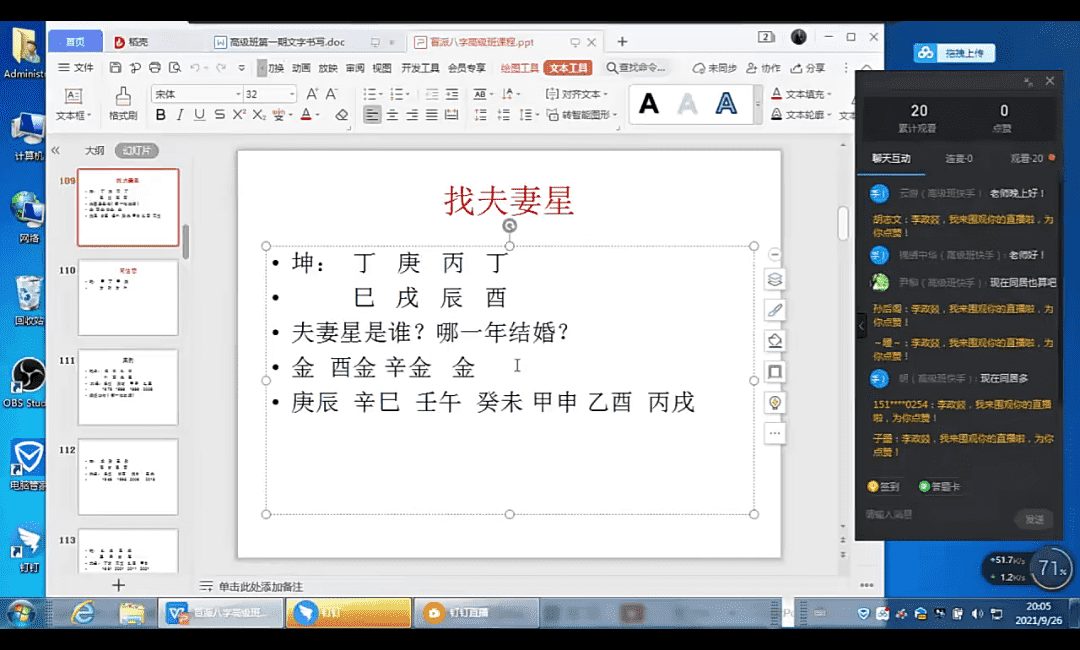The width and height of the screenshot is (1080, 650).
Task: Click the 发送 send button in chat
Action: pos(1033,519)
